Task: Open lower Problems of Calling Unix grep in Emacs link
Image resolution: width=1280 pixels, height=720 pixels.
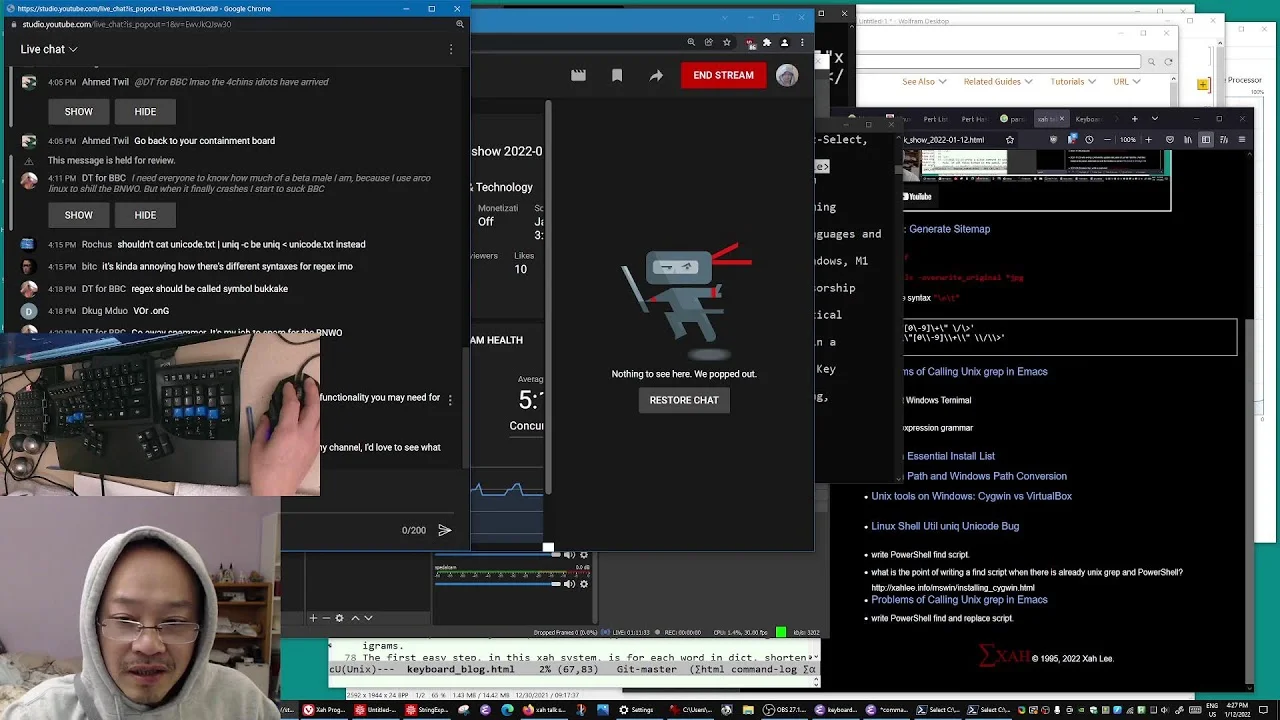Action: click(959, 600)
